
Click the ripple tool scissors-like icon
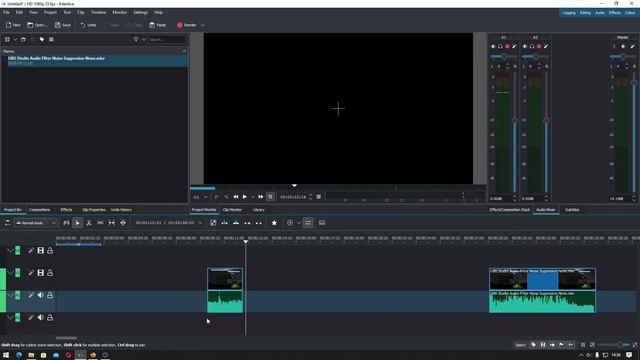coord(100,223)
